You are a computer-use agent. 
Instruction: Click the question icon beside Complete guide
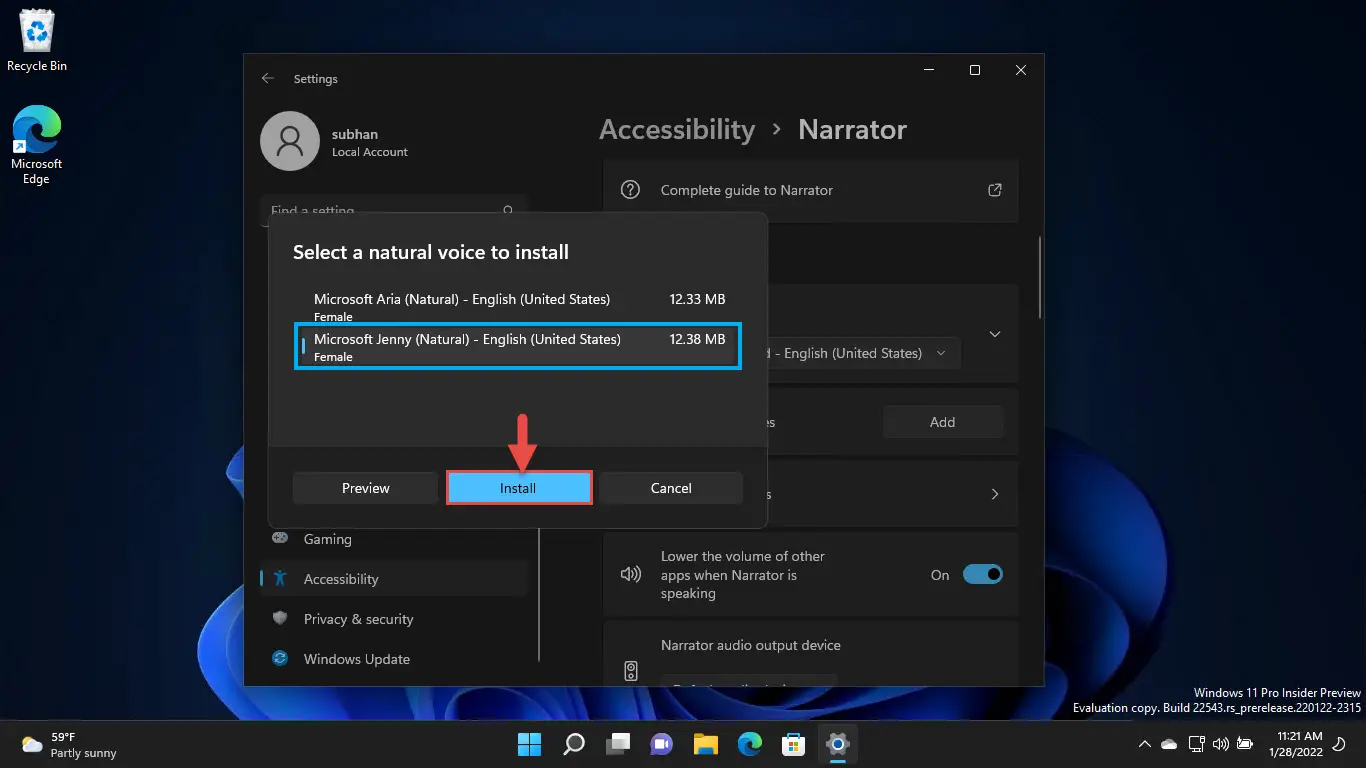click(x=630, y=190)
